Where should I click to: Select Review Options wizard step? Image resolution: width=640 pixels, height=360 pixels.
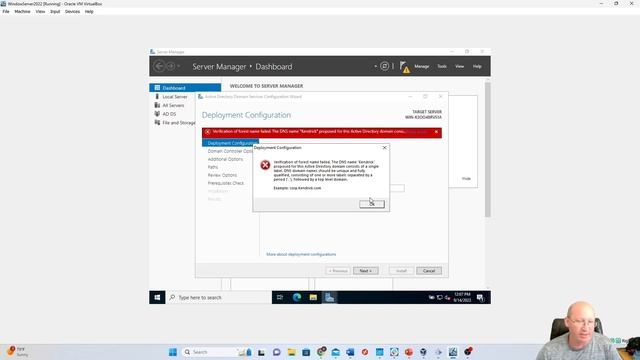point(222,175)
